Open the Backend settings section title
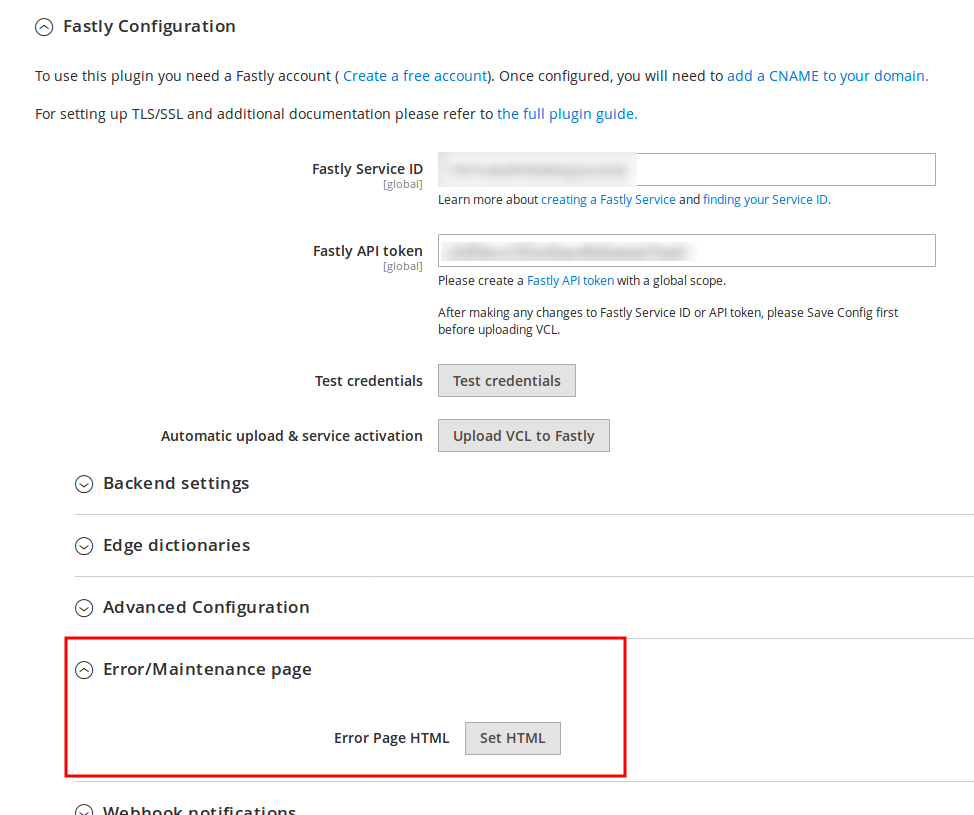 pos(176,484)
